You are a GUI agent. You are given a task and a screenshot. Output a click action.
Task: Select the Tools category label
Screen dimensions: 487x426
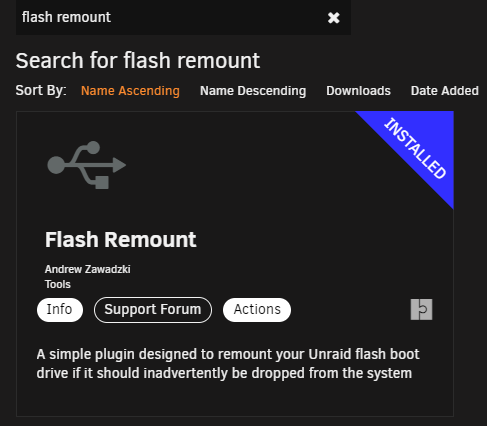coord(58,284)
